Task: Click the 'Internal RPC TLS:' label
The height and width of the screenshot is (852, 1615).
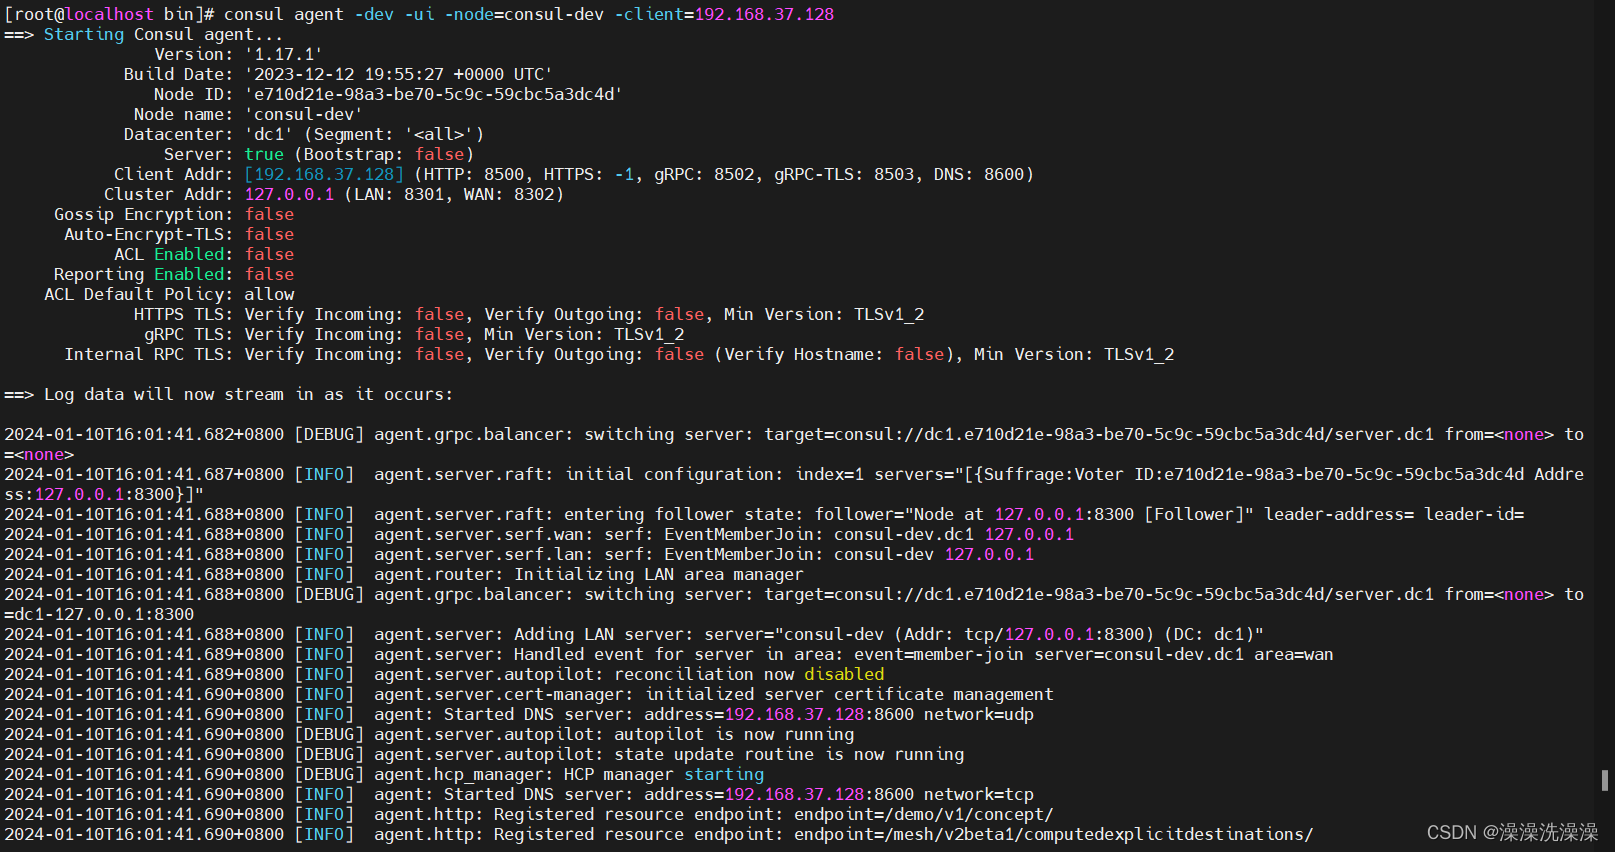Action: tap(149, 354)
